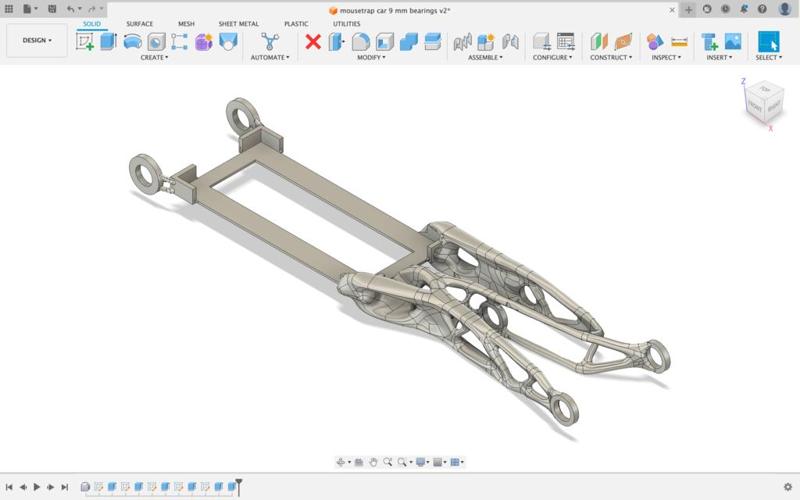Activate the Select tool
Screen dimensions: 800x500
768,42
